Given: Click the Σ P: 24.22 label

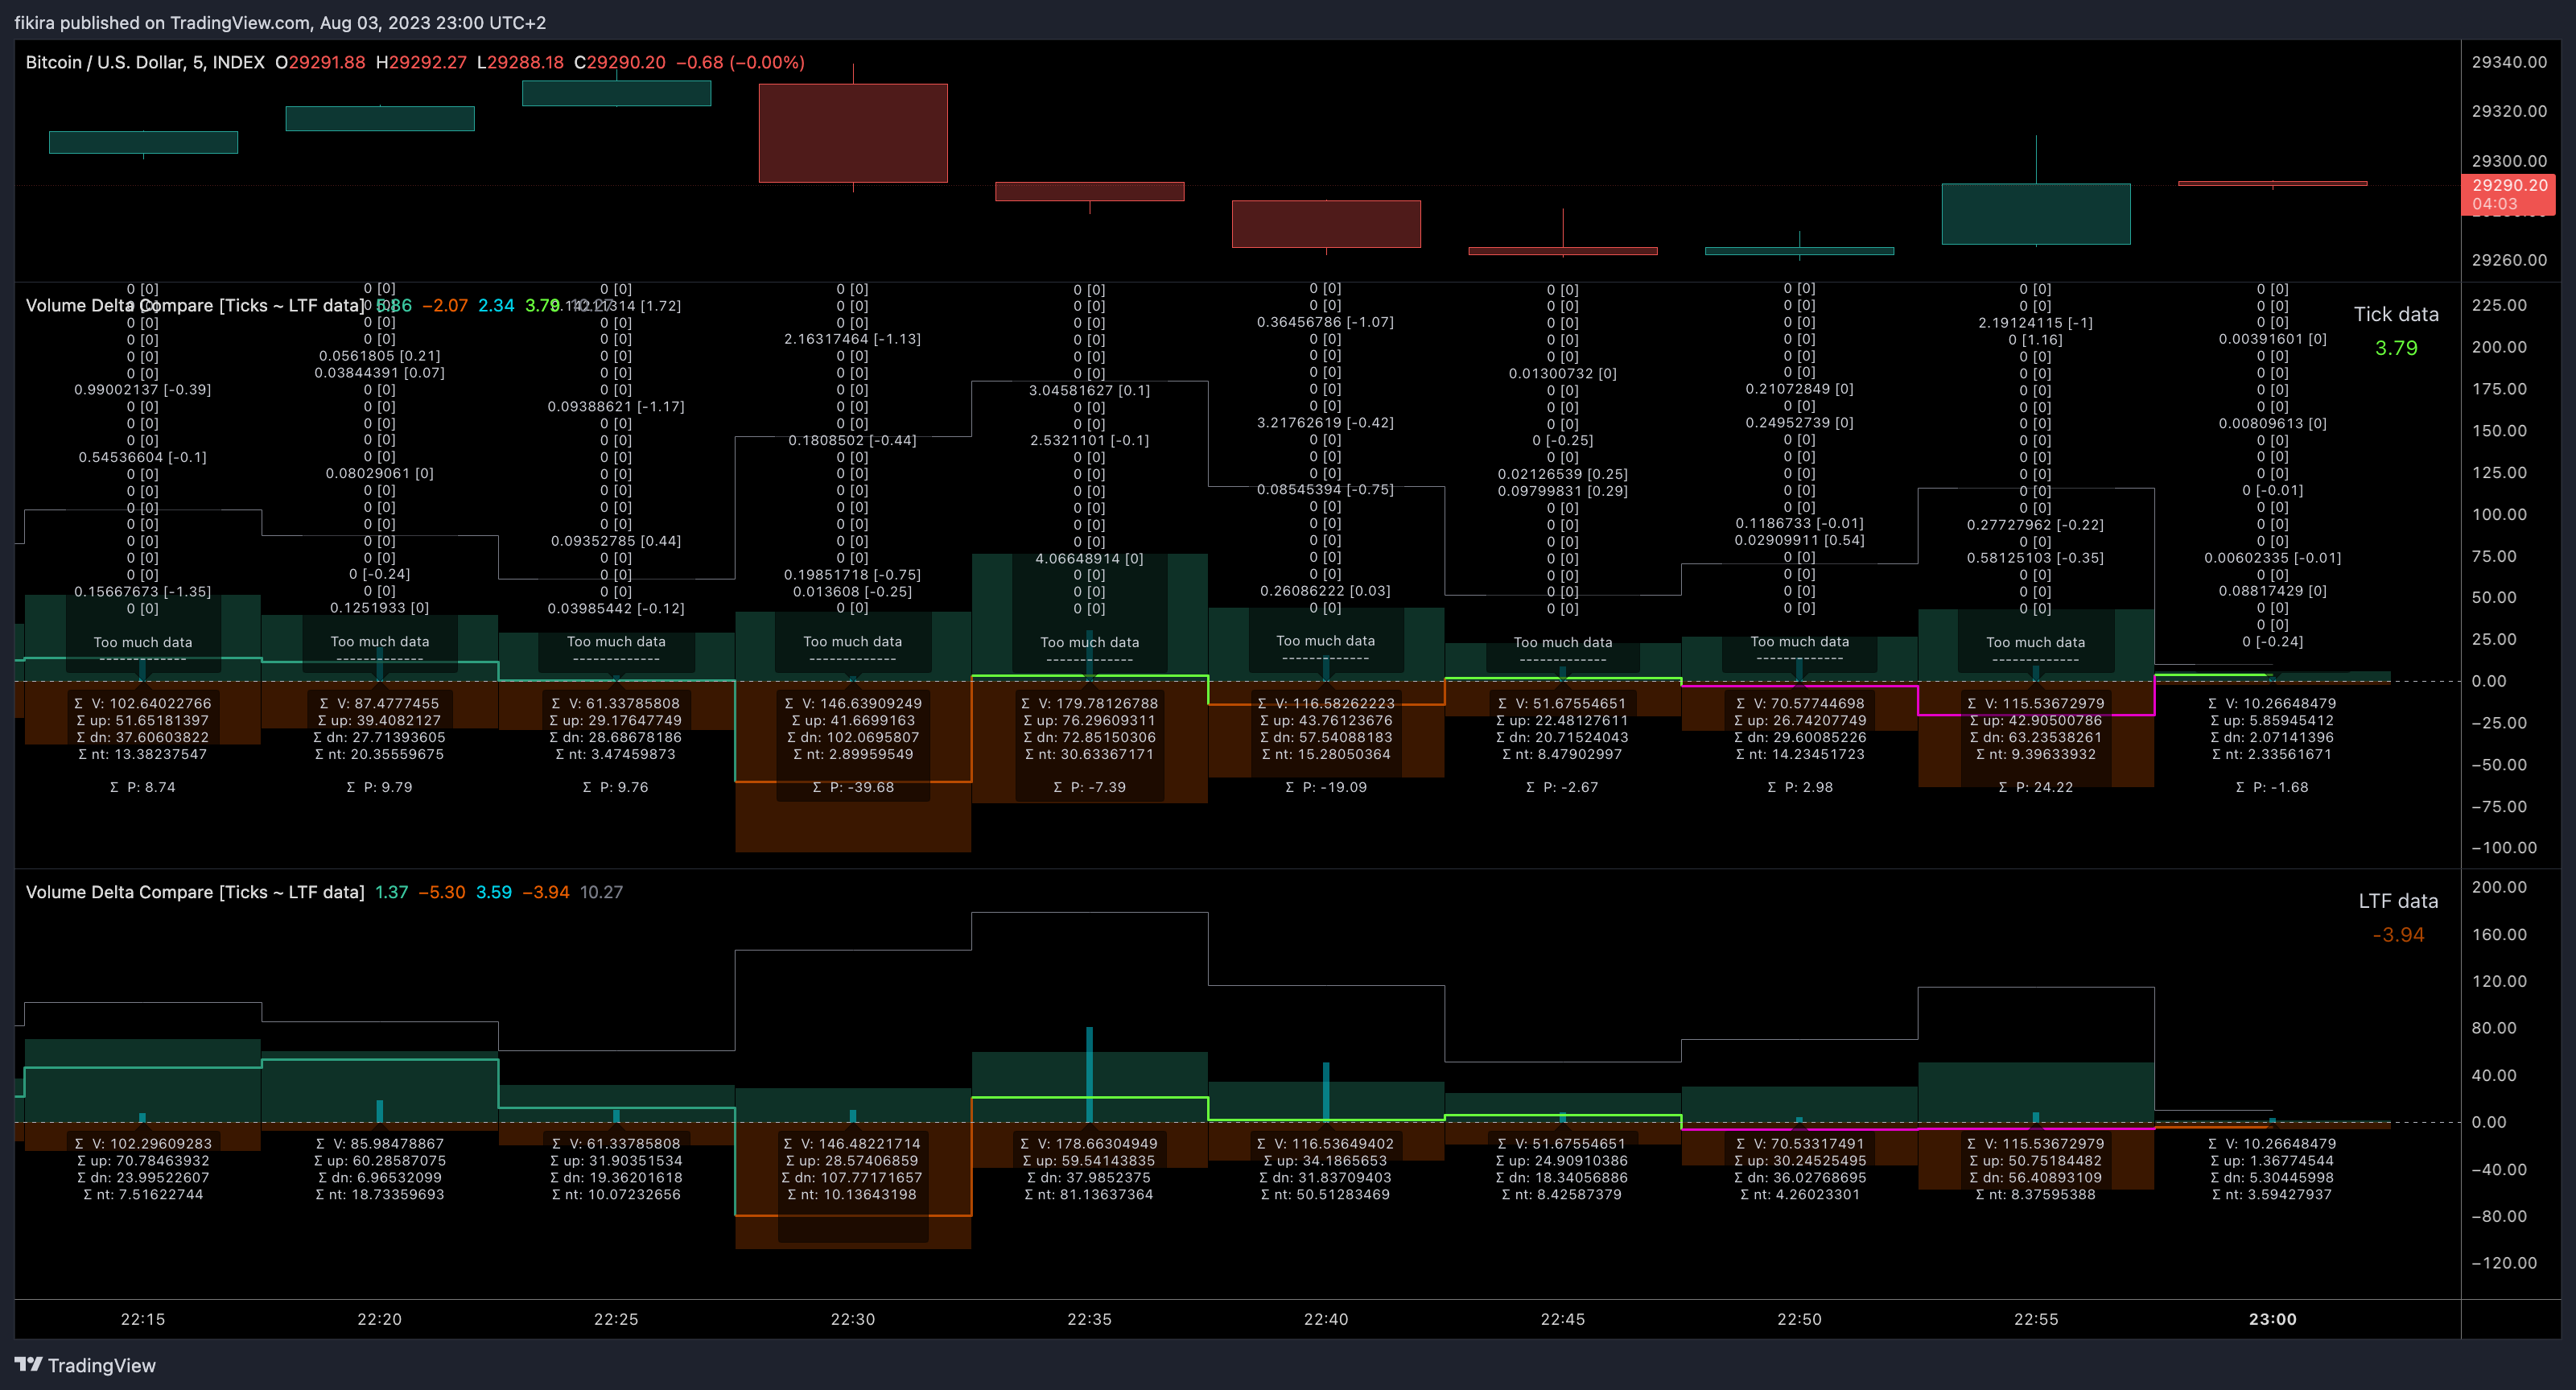Looking at the screenshot, I should [2036, 787].
